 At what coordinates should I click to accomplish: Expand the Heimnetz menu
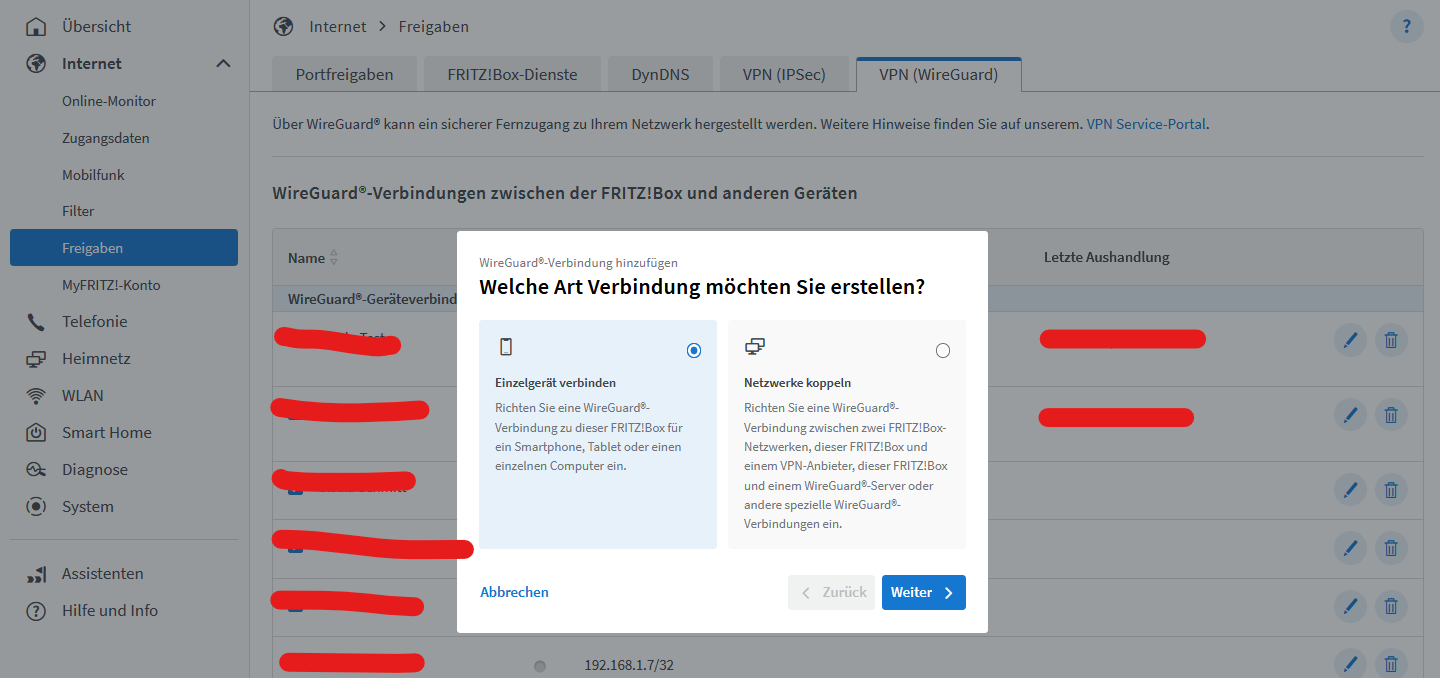96,359
